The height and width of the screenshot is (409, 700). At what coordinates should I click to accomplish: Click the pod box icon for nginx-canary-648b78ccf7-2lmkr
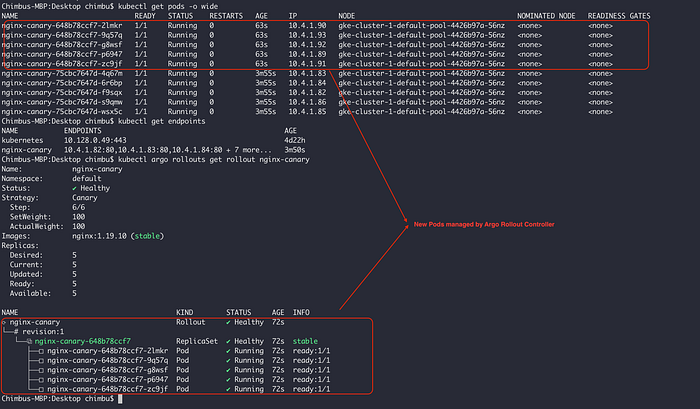pos(41,351)
